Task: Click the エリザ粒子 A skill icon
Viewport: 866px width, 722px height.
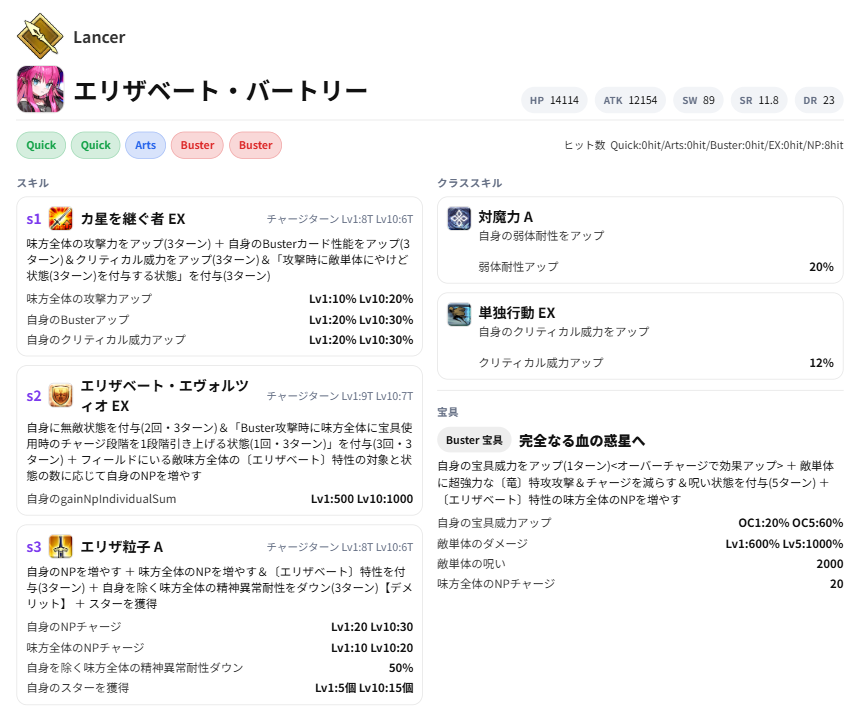Action: tap(61, 547)
